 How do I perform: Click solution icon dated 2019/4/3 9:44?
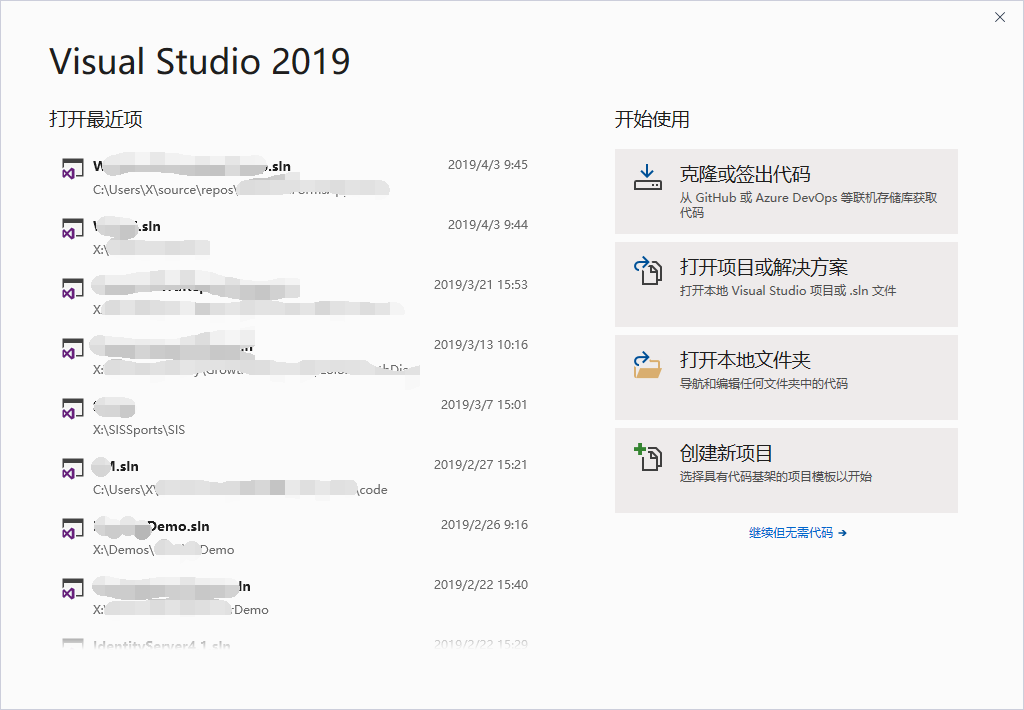point(72,228)
